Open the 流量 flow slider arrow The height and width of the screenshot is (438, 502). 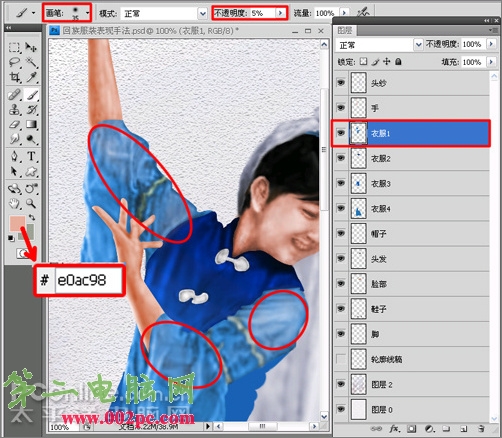[x=345, y=13]
